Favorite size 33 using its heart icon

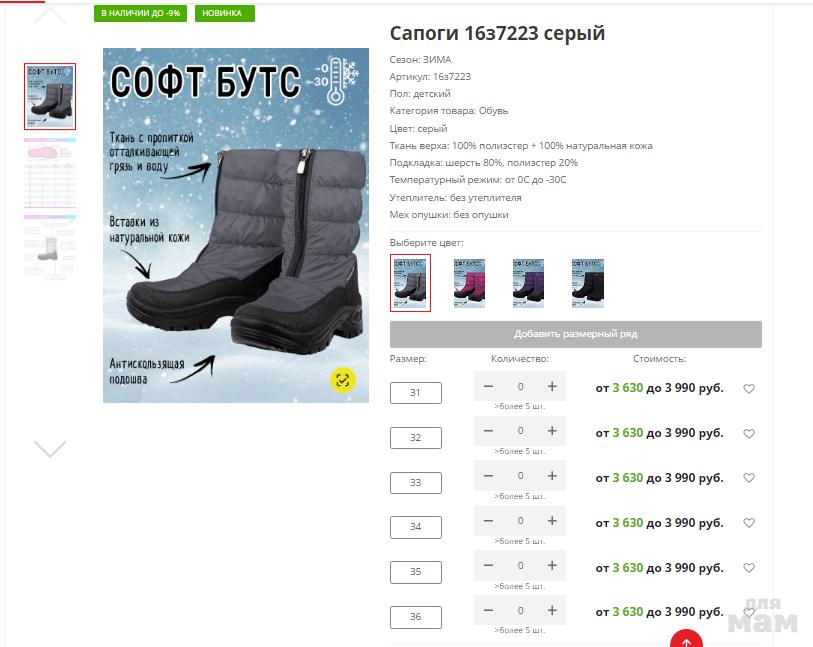[x=749, y=477]
